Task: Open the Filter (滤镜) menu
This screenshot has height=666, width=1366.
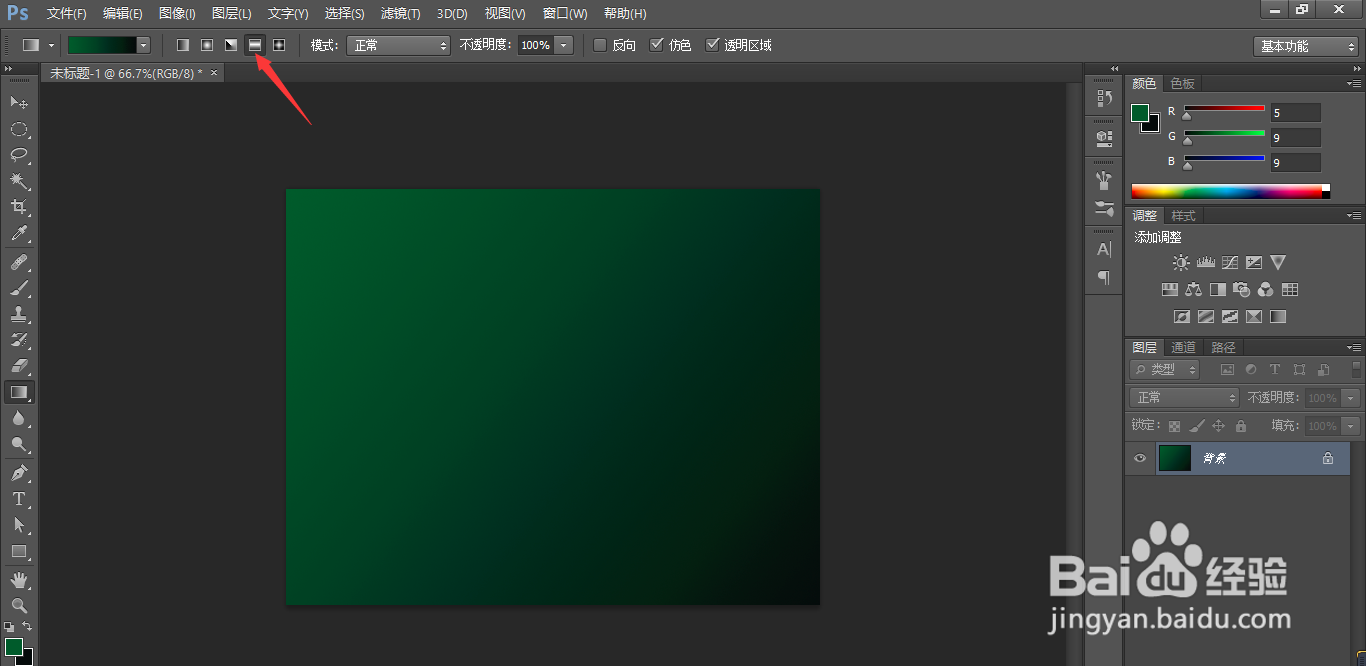Action: [400, 14]
